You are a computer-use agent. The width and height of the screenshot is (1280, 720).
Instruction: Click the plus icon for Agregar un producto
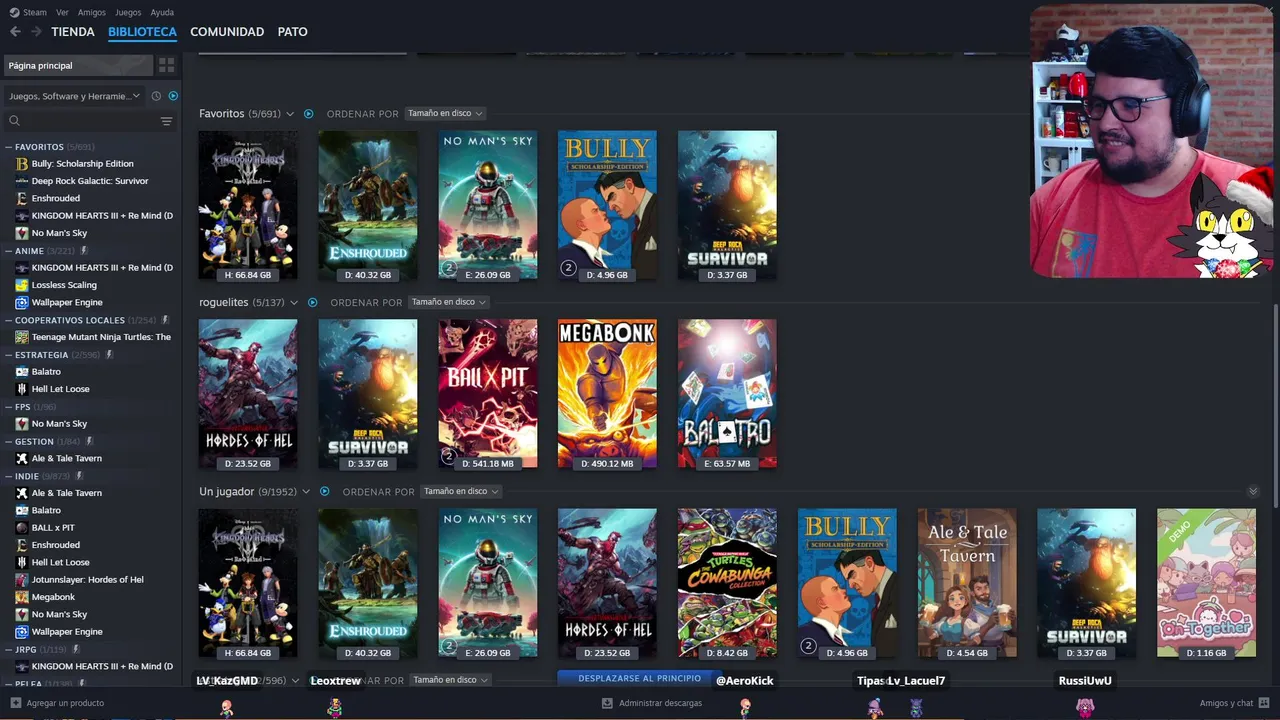pyautogui.click(x=15, y=703)
